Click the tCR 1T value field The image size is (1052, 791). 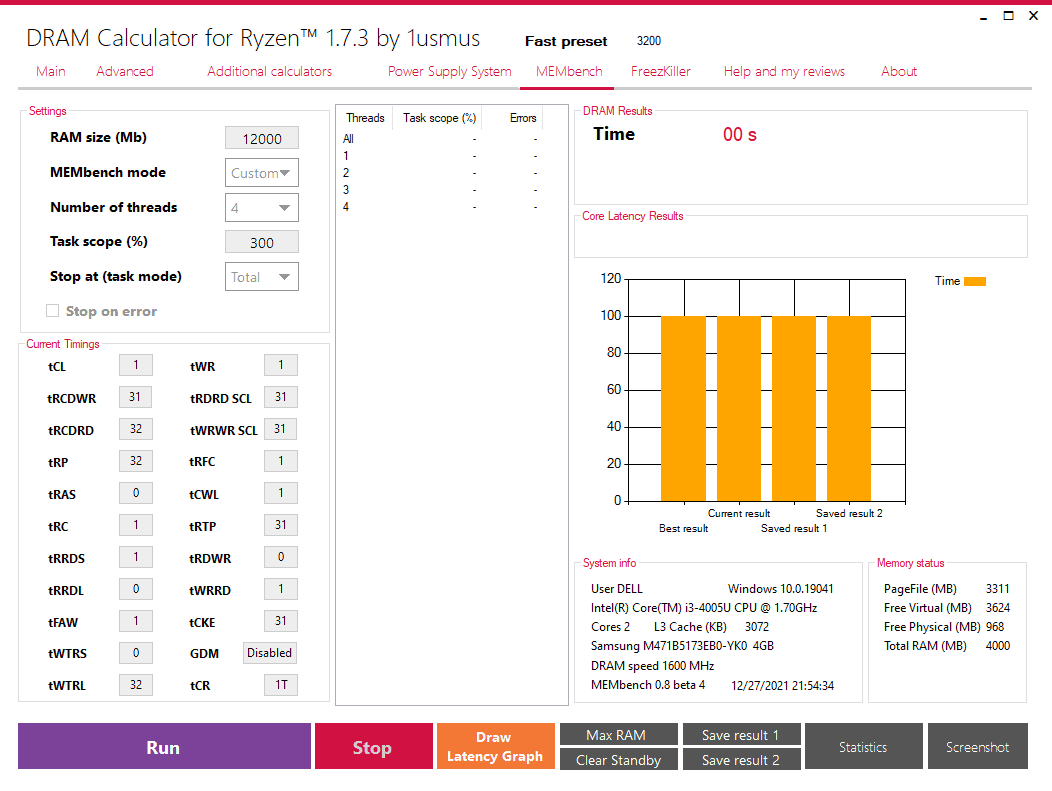[280, 685]
